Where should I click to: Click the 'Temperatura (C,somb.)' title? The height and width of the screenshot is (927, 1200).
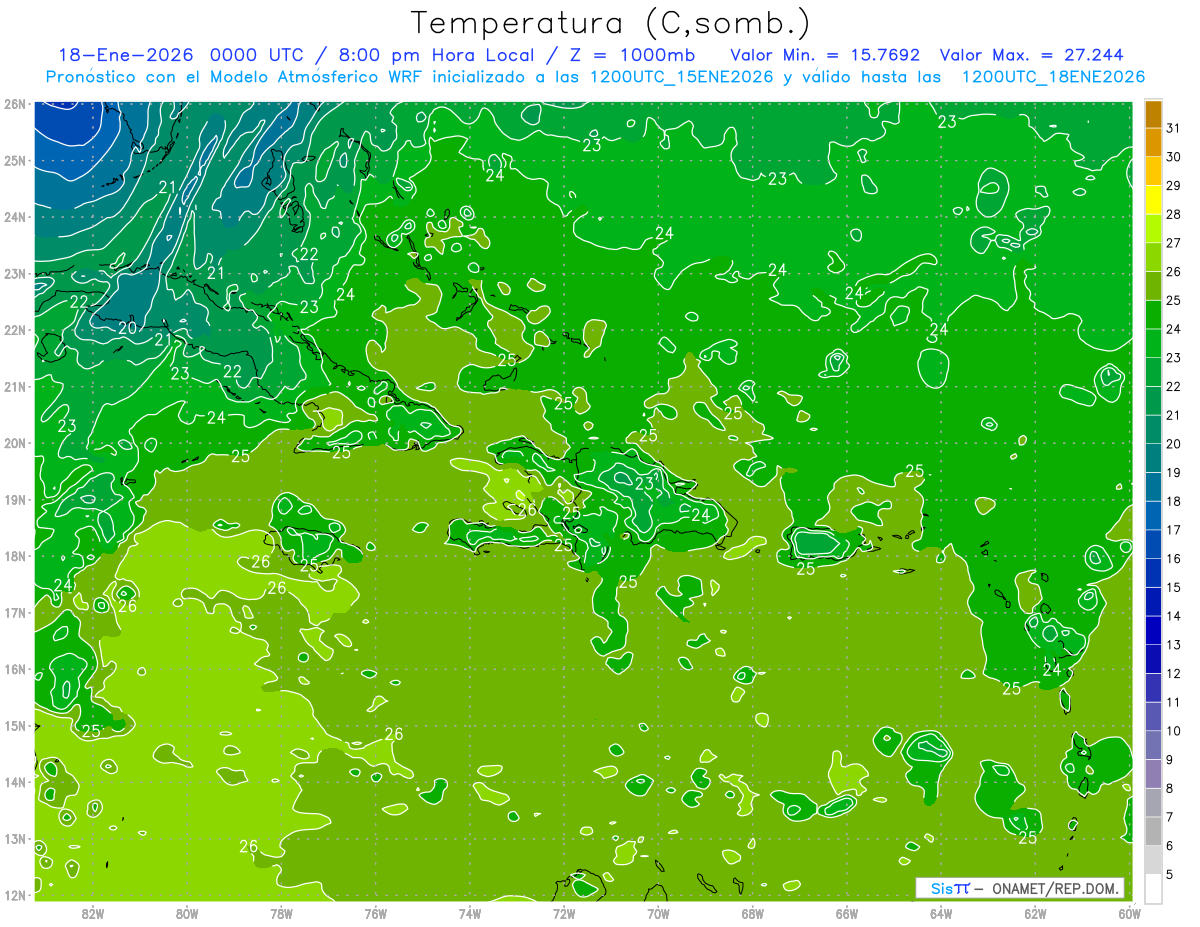click(611, 23)
